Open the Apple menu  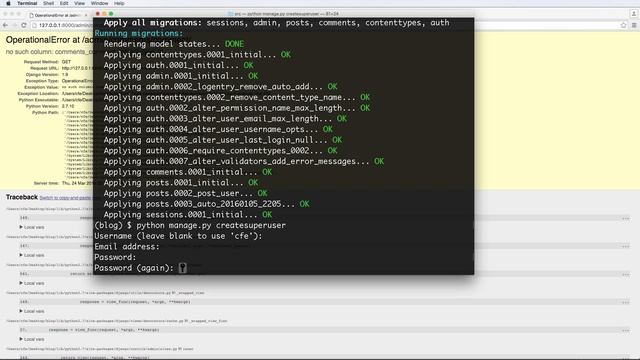pyautogui.click(x=8, y=3)
